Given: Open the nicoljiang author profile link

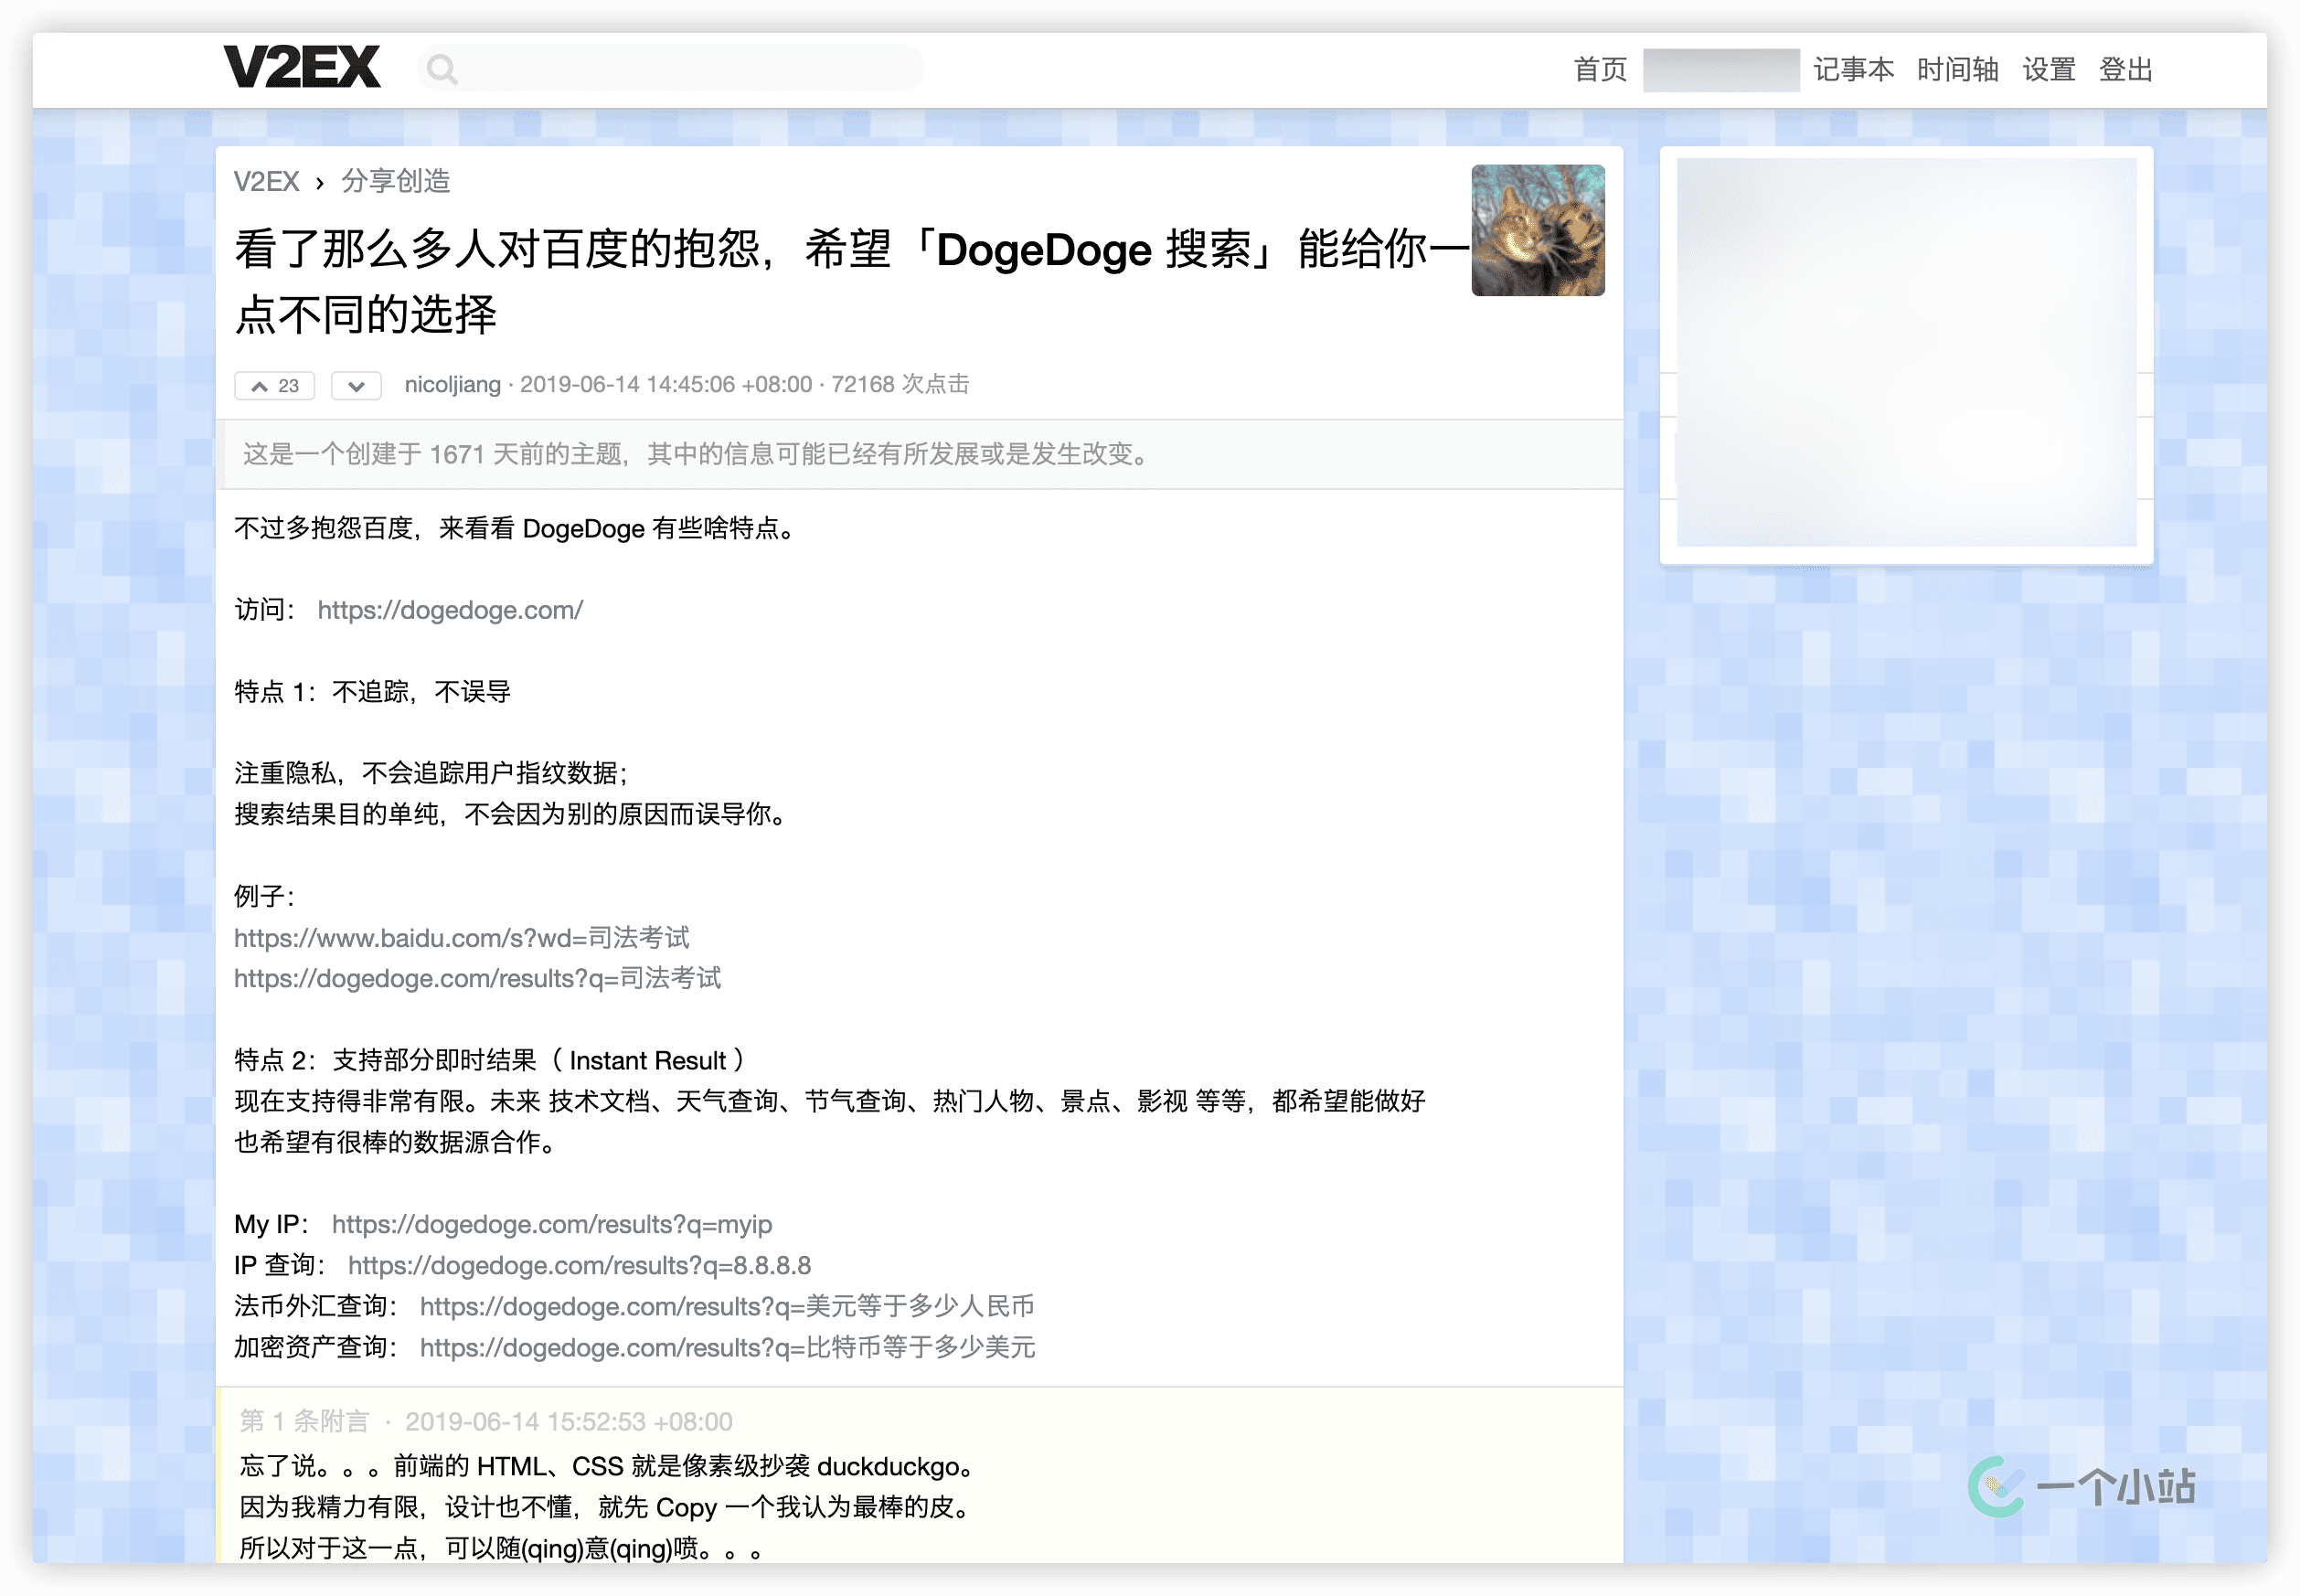Looking at the screenshot, I should pyautogui.click(x=452, y=385).
